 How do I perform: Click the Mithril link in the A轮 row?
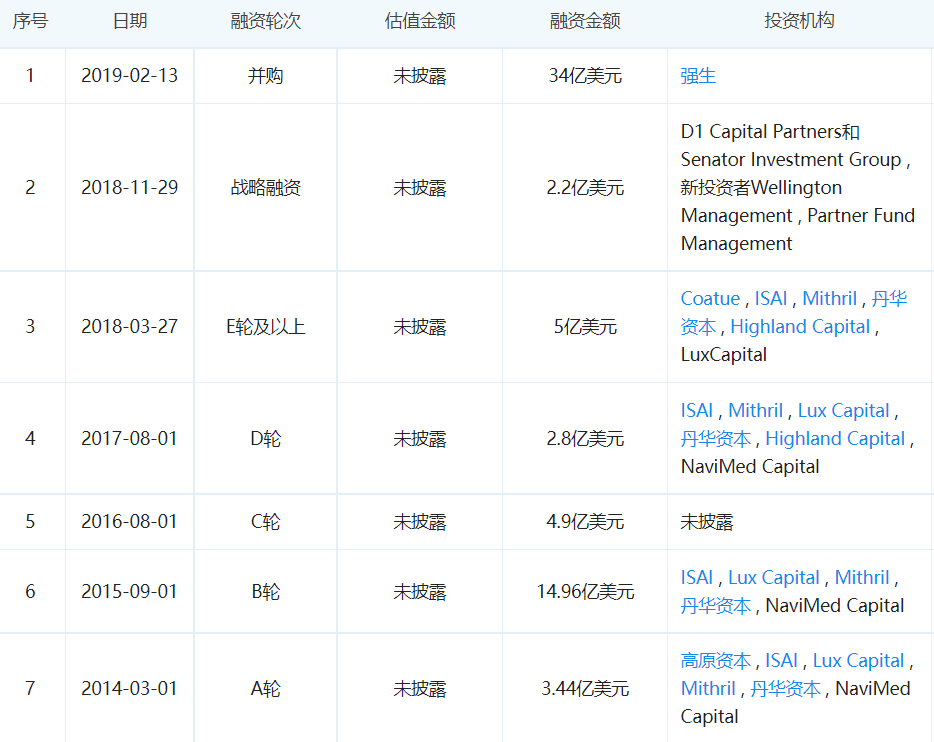tap(709, 688)
